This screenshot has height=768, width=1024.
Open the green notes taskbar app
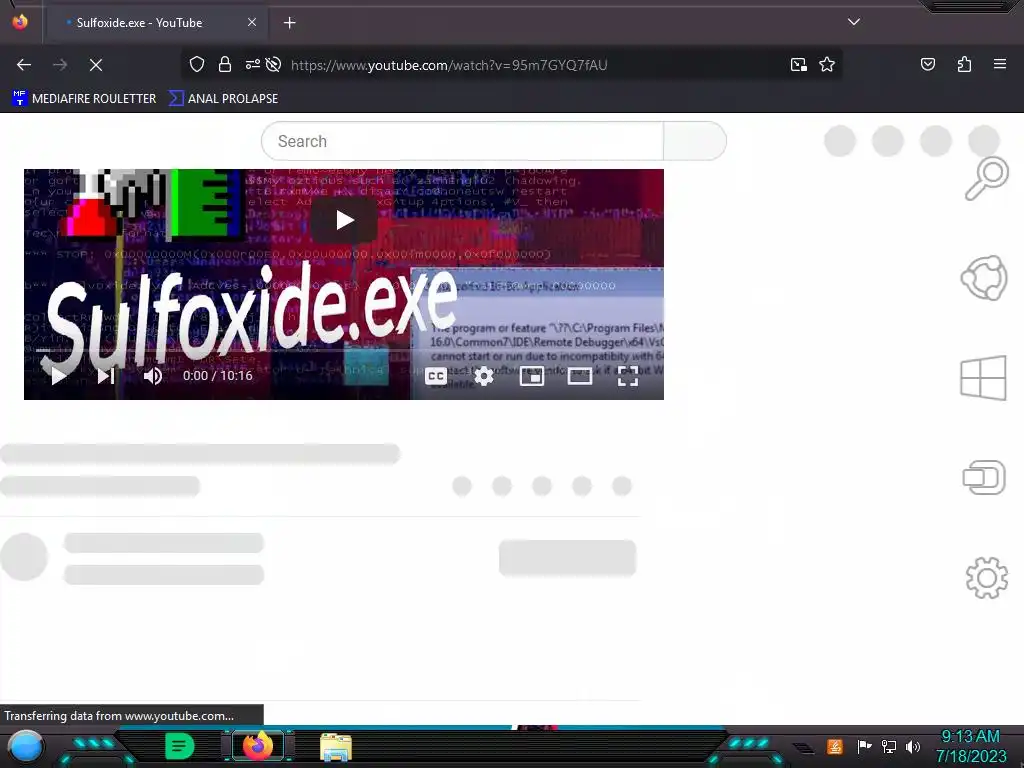point(179,746)
